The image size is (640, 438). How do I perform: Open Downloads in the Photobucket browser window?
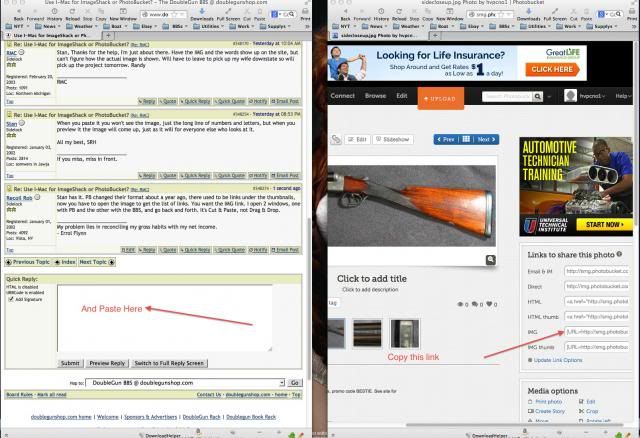529,15
